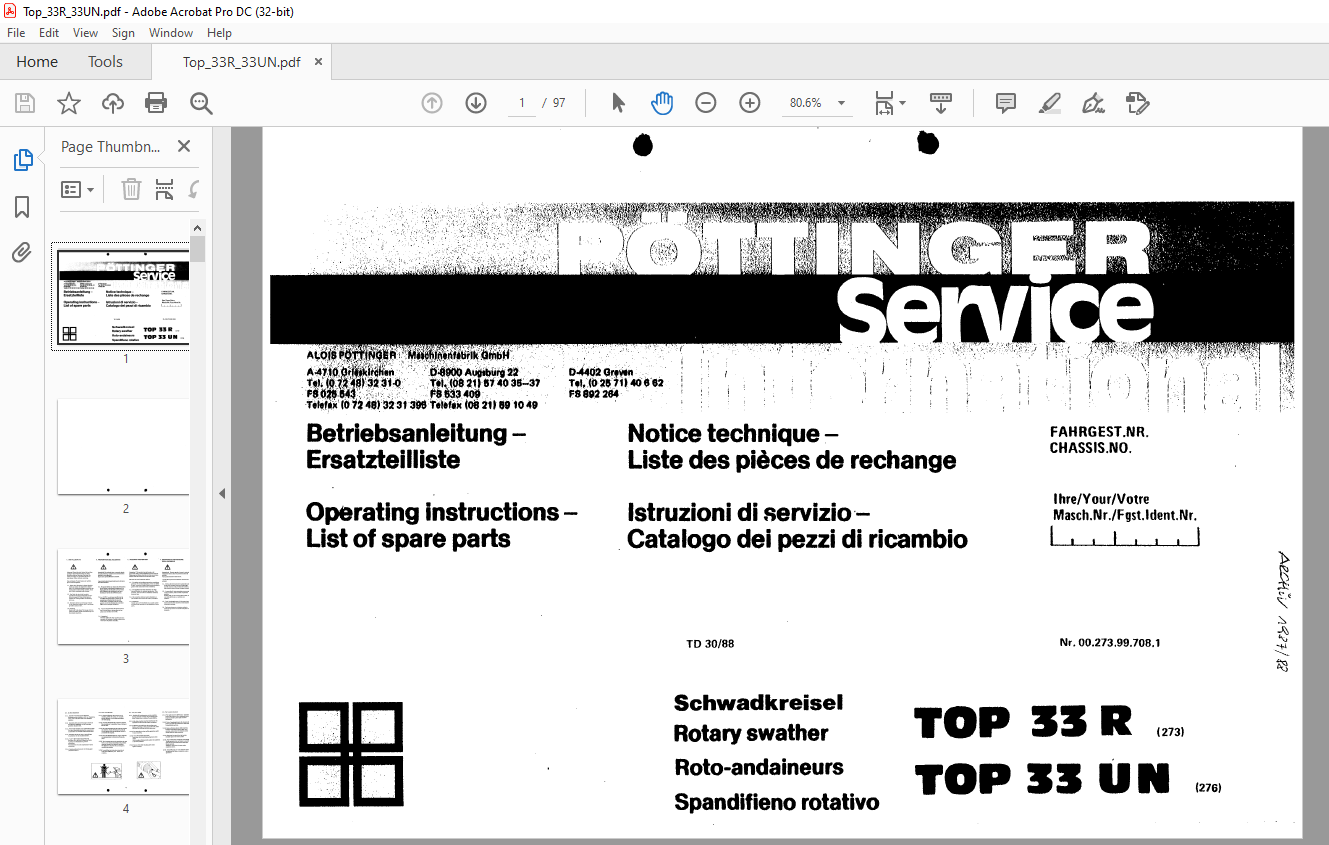Collapse the navigation pane with the arrow

(222, 493)
